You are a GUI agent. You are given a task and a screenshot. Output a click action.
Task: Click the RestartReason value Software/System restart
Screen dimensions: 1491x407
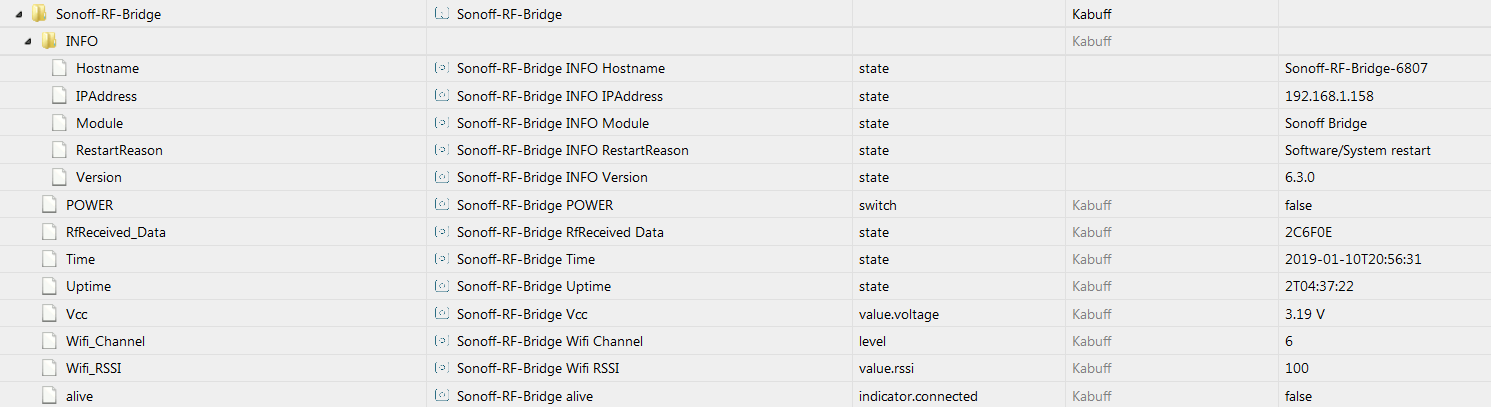click(1357, 150)
